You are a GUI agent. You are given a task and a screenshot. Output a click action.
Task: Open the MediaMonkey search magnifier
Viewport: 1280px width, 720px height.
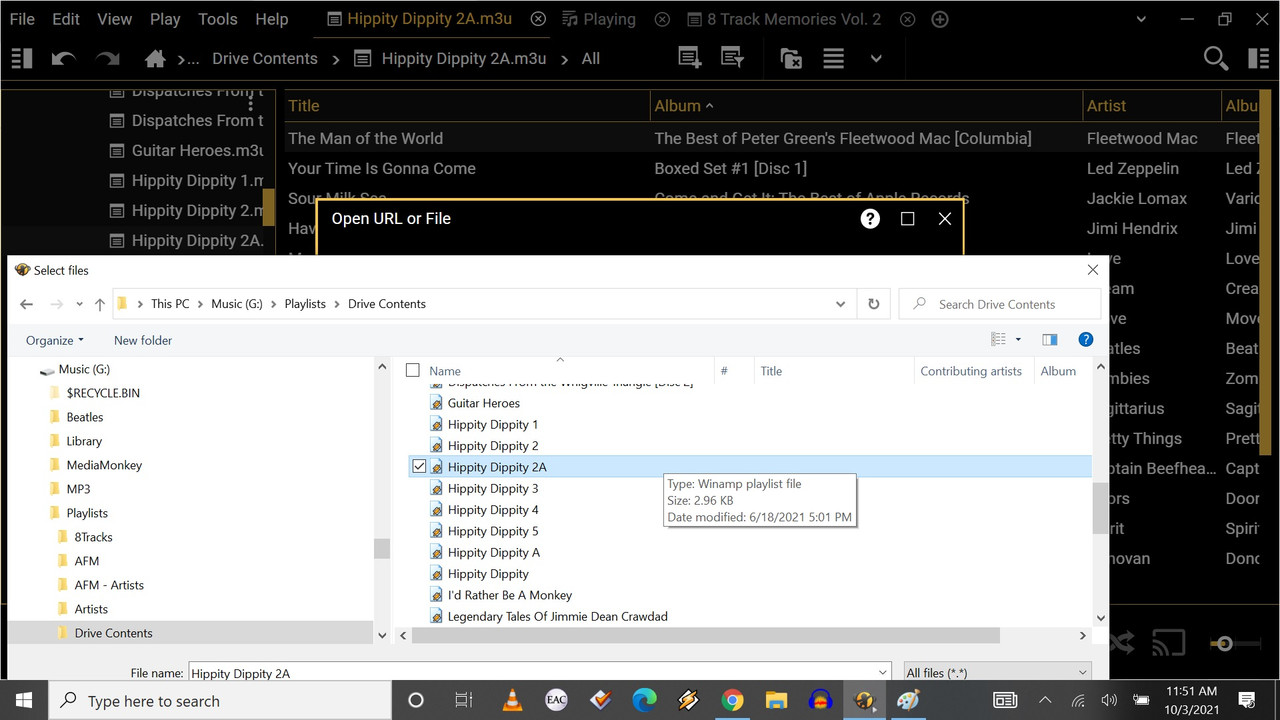tap(1215, 59)
